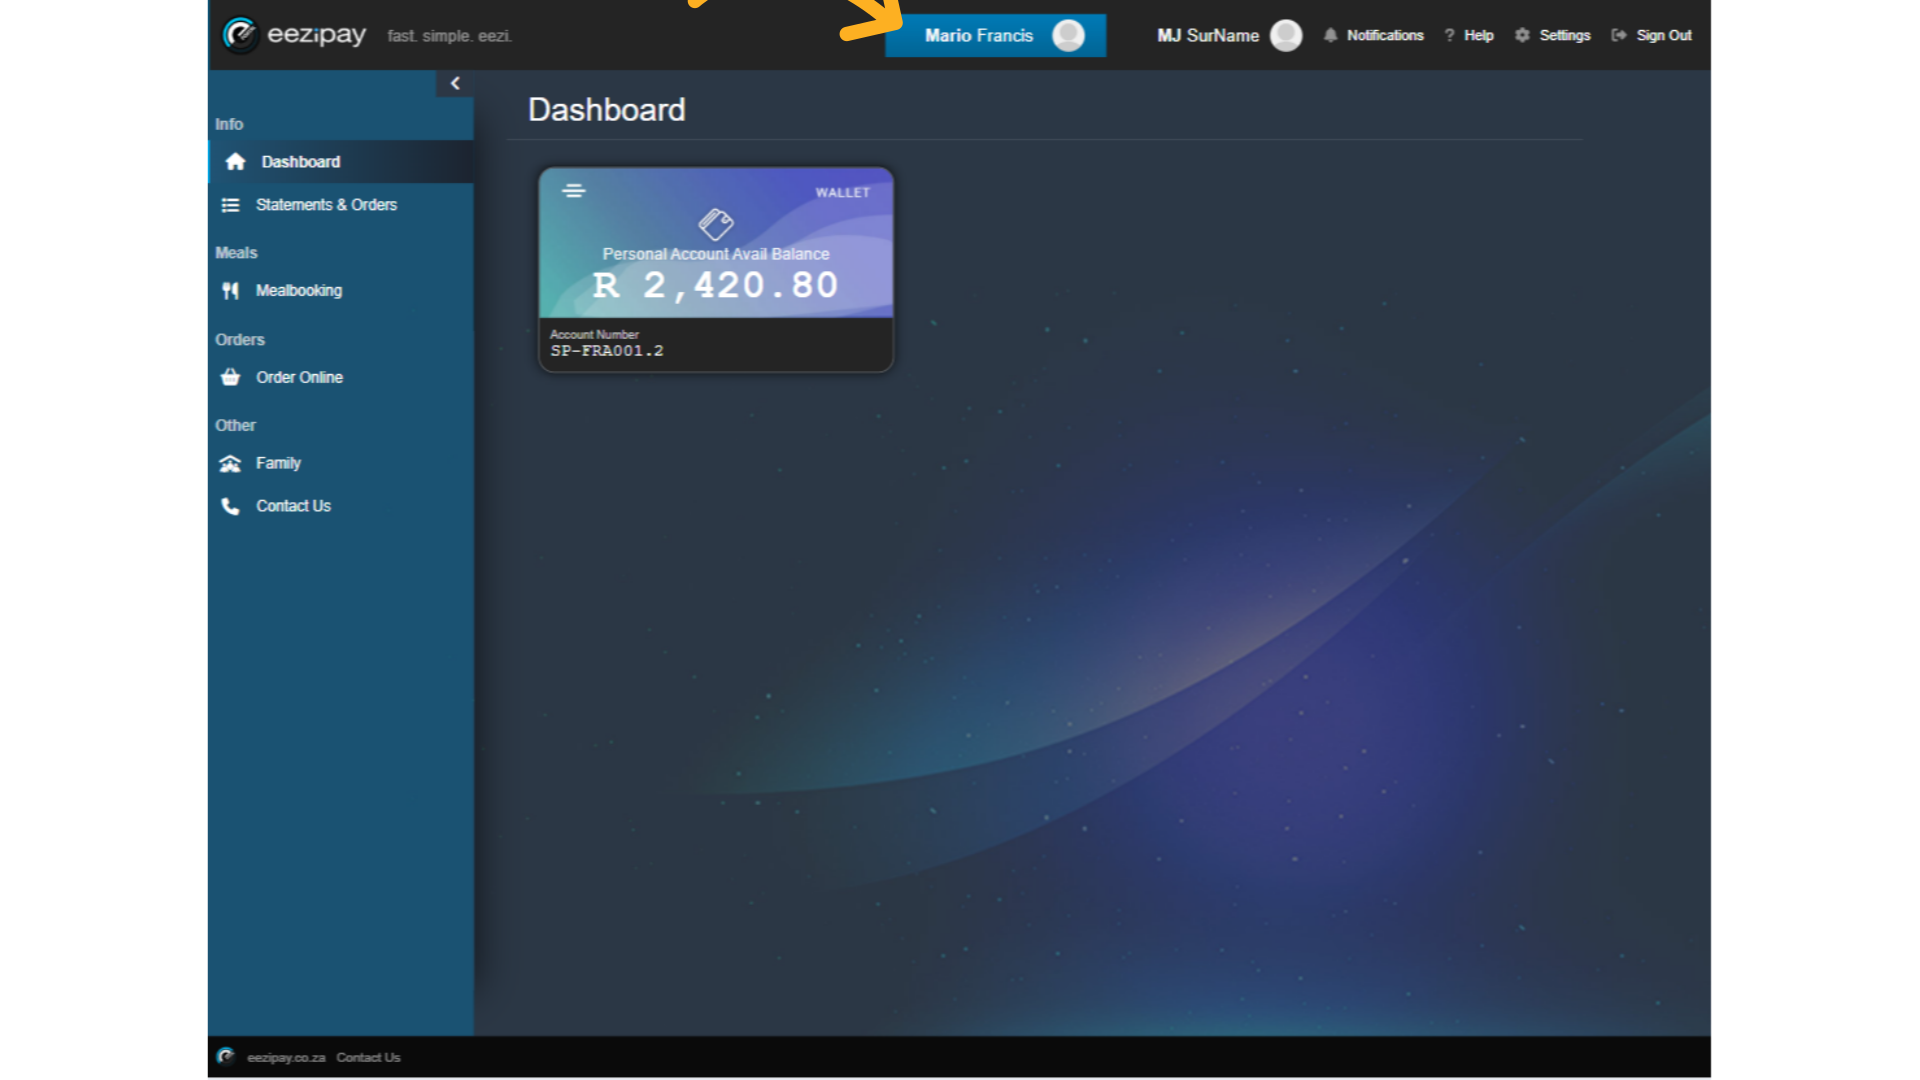The width and height of the screenshot is (1920, 1080).
Task: Click the wallet icon on the card
Action: pyautogui.click(x=716, y=224)
